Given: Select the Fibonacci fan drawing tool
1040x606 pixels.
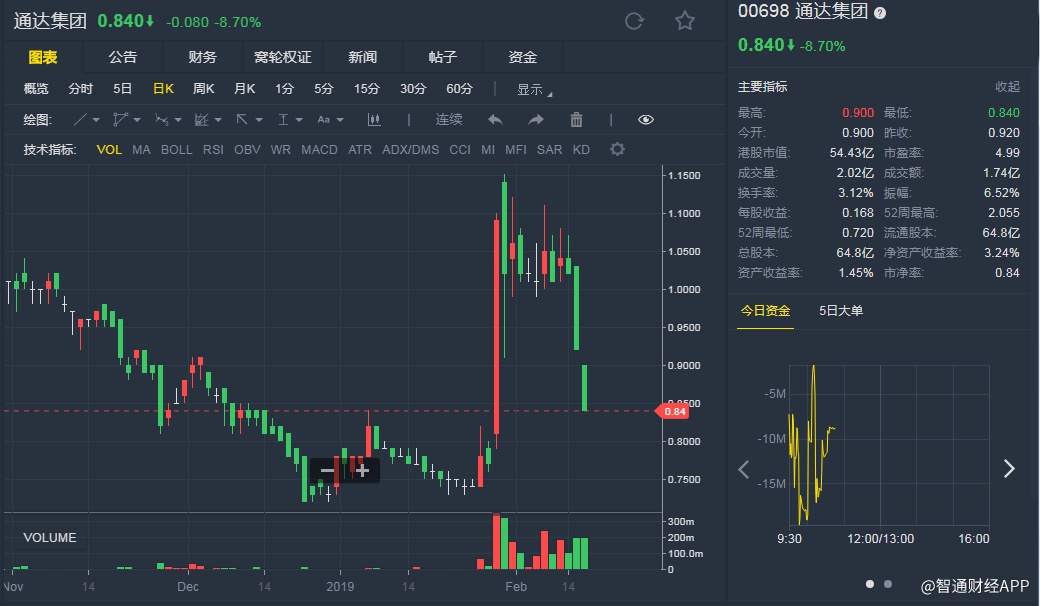Looking at the screenshot, I should (201, 120).
